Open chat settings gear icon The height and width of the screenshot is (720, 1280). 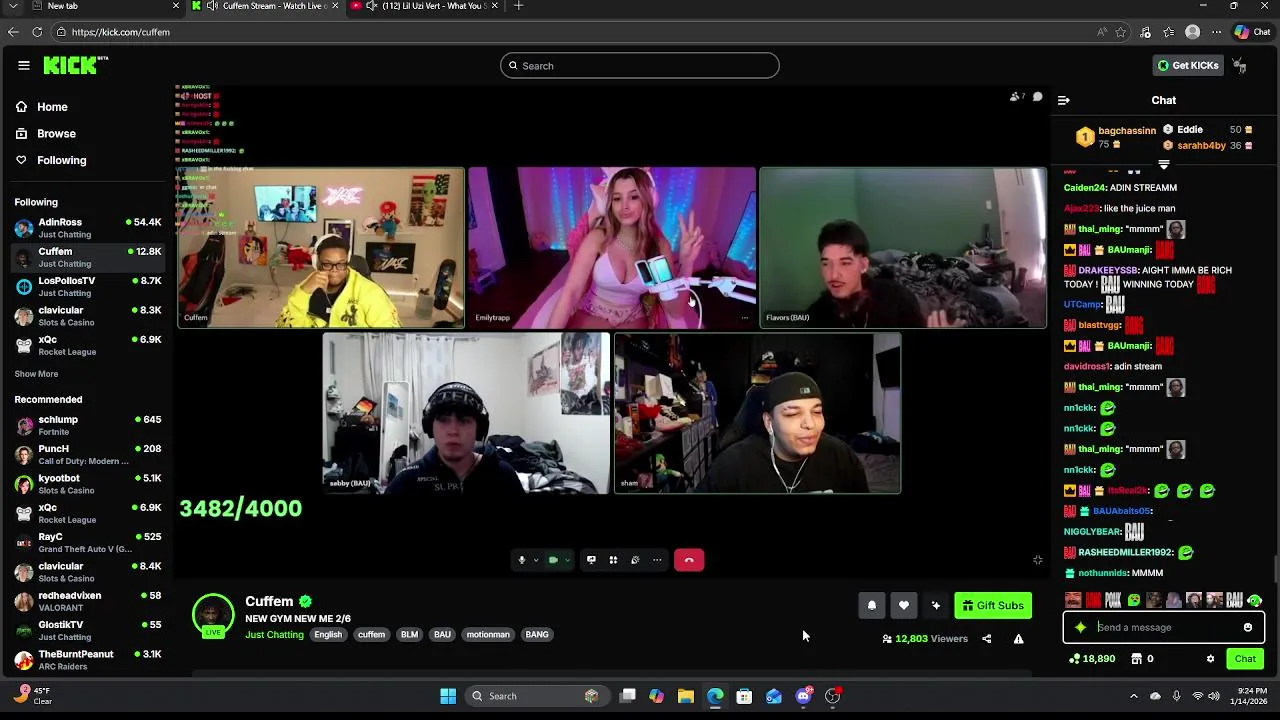pyautogui.click(x=1210, y=659)
